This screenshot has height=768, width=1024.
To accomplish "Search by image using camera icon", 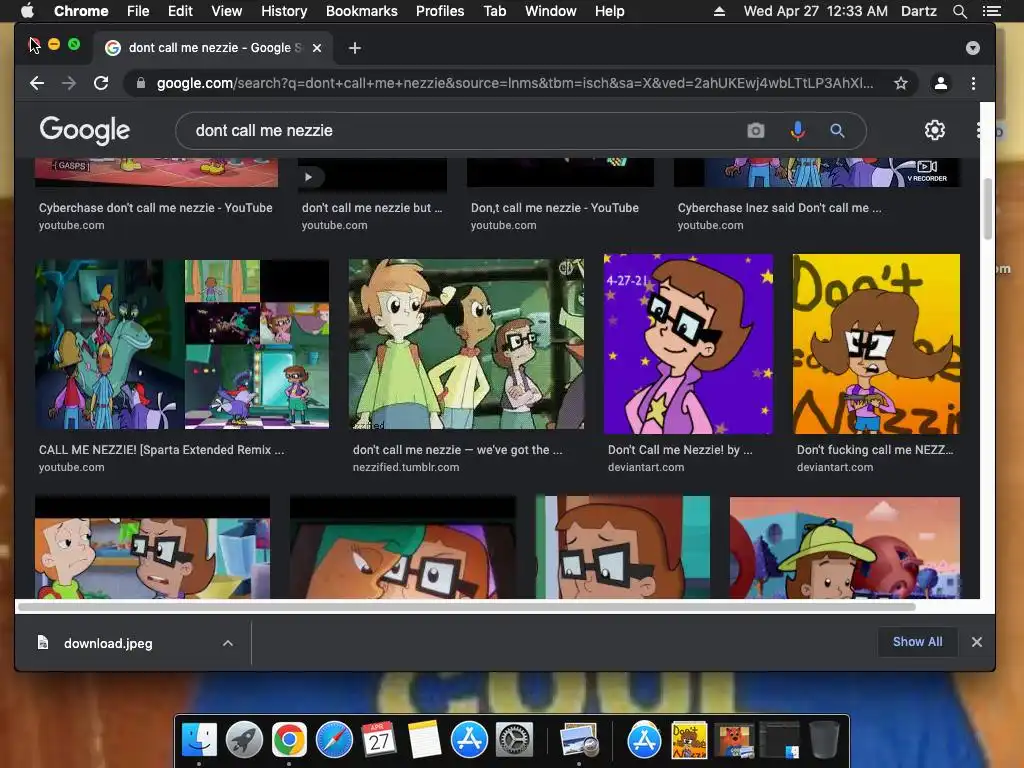I will (x=756, y=131).
